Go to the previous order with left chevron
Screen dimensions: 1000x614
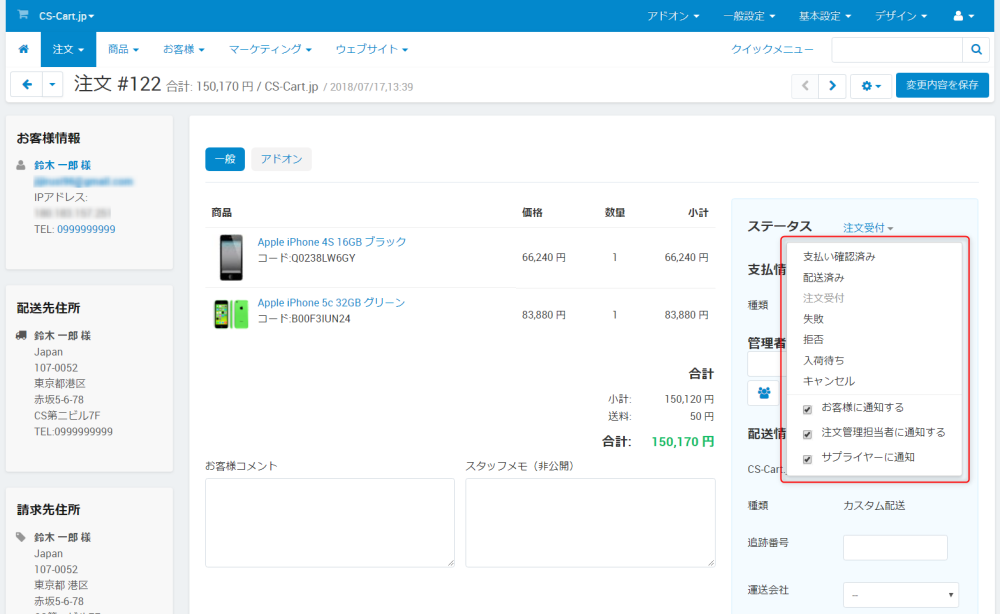tap(805, 85)
